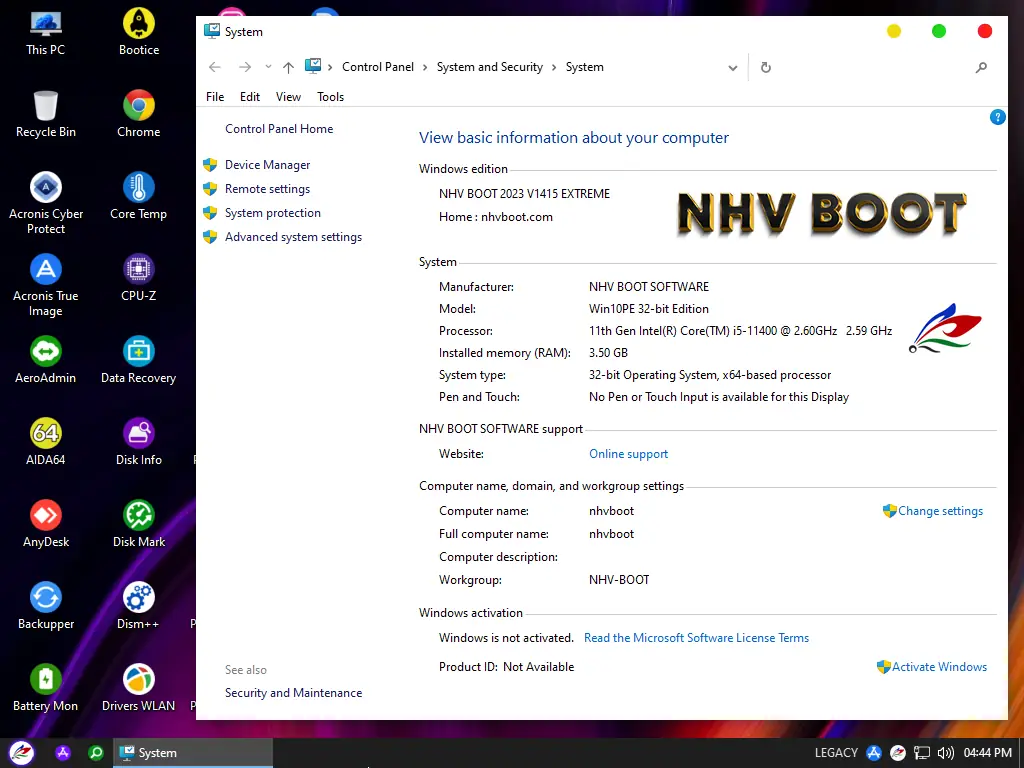This screenshot has height=768, width=1024.
Task: Expand chevron after System and Security breadcrumb
Action: tap(554, 67)
